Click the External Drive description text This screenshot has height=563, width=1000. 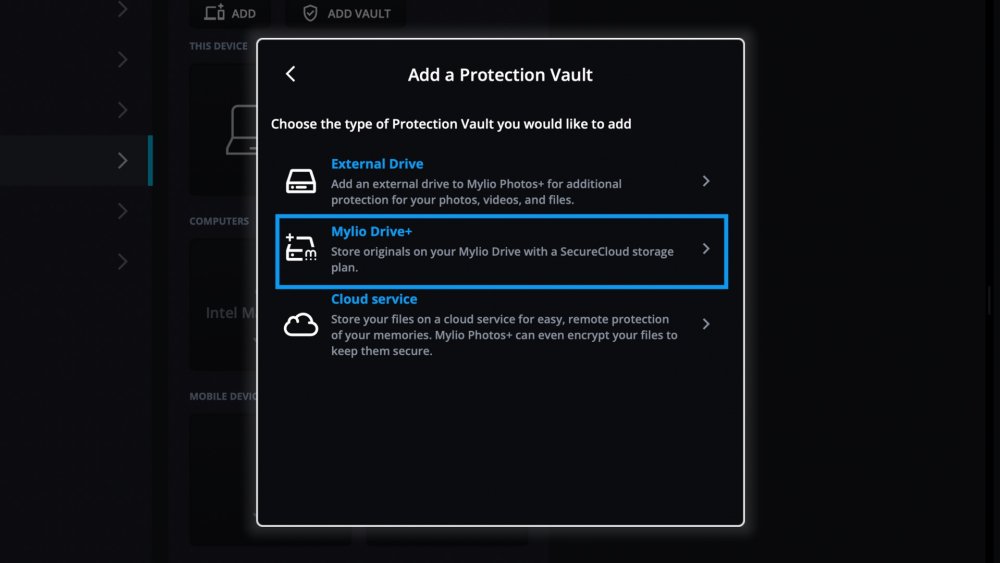(476, 191)
